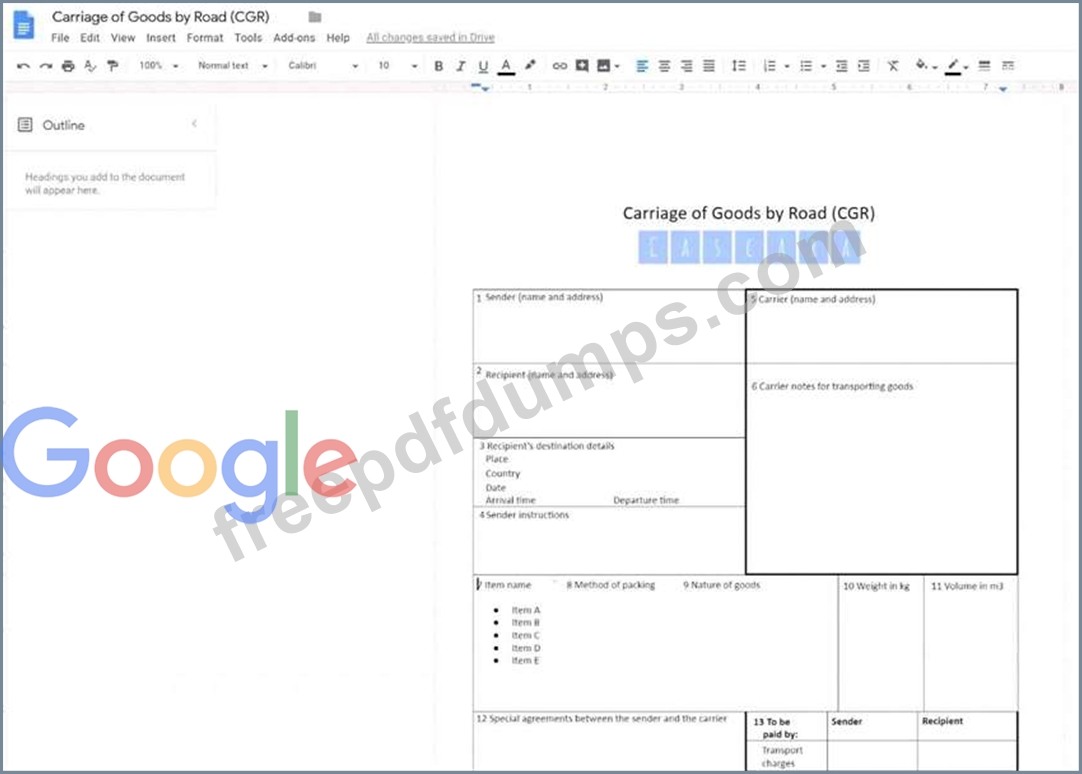
Task: Set center alignment
Action: point(664,66)
